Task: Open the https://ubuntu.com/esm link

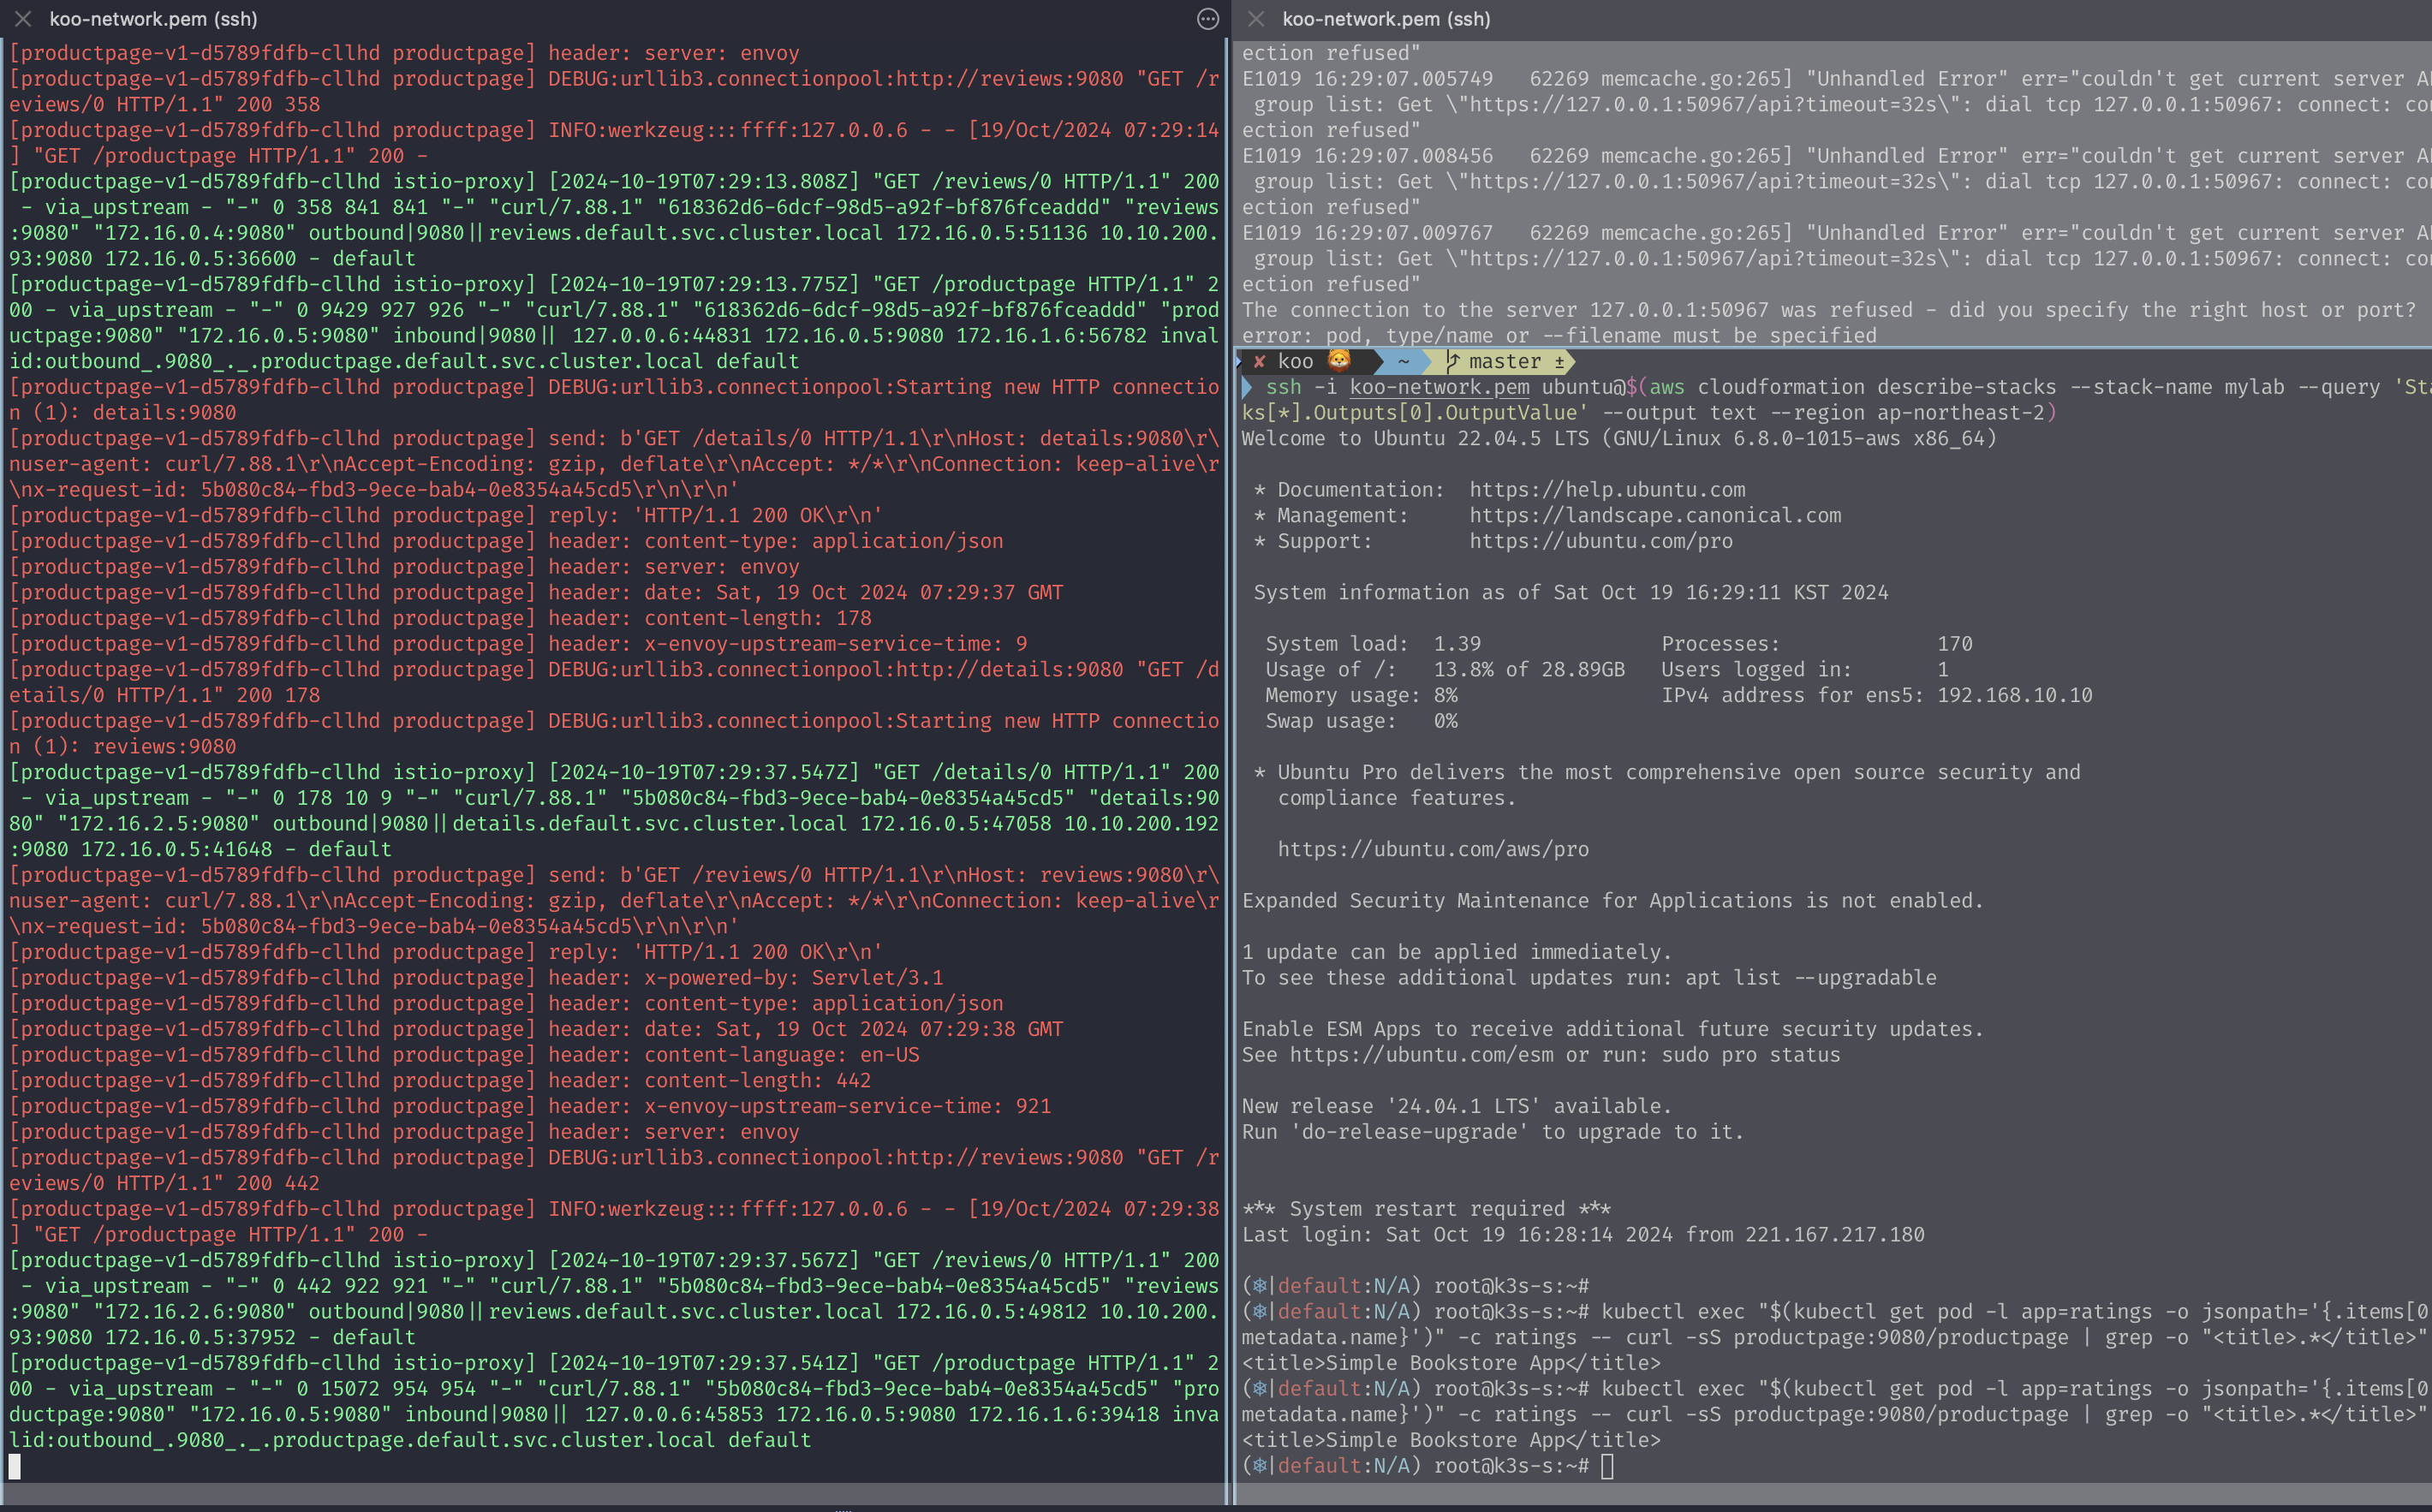Action: (x=1421, y=1055)
